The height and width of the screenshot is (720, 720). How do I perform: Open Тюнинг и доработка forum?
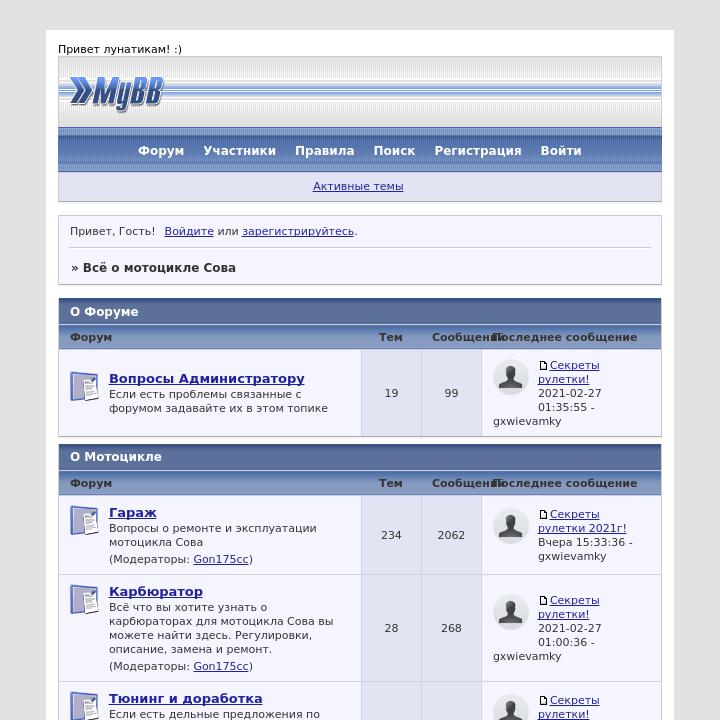[x=186, y=698]
